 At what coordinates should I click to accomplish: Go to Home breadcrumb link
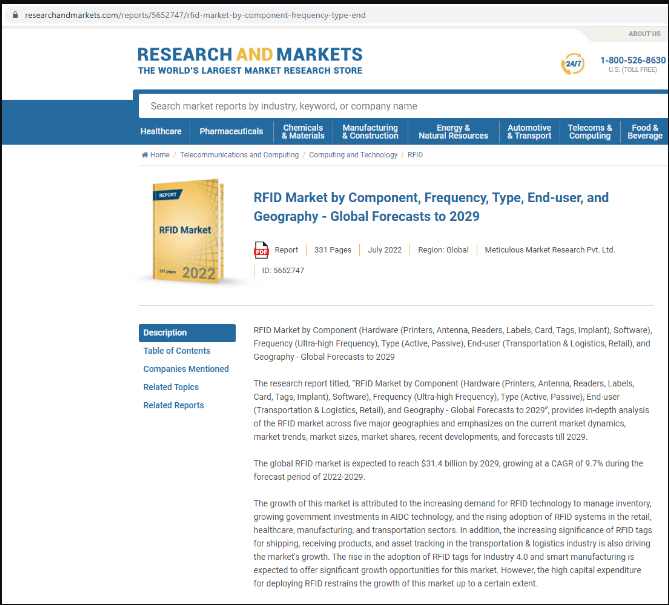pyautogui.click(x=160, y=154)
